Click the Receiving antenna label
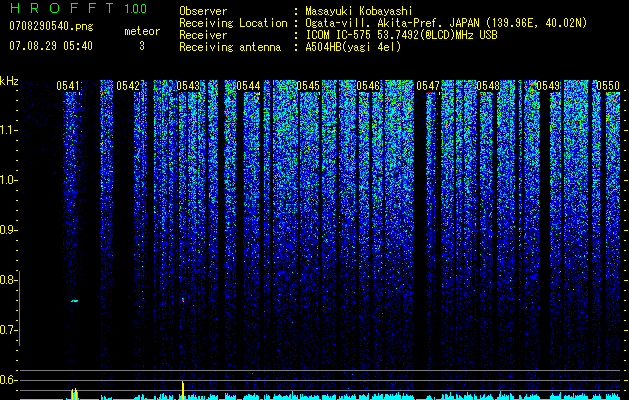Image resolution: width=629 pixels, height=400 pixels. tap(230, 47)
